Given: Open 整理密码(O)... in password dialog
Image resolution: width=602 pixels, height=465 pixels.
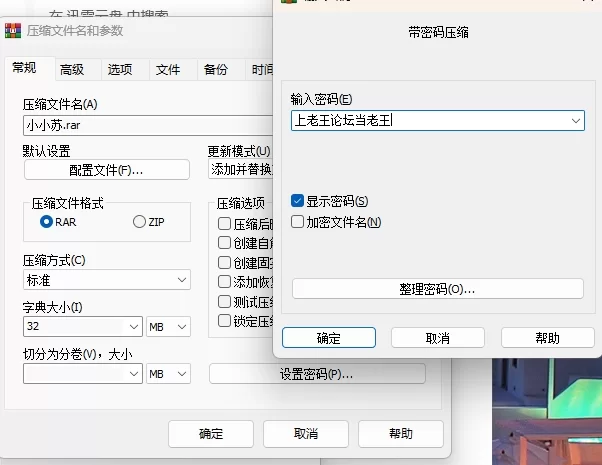Looking at the screenshot, I should [x=437, y=289].
